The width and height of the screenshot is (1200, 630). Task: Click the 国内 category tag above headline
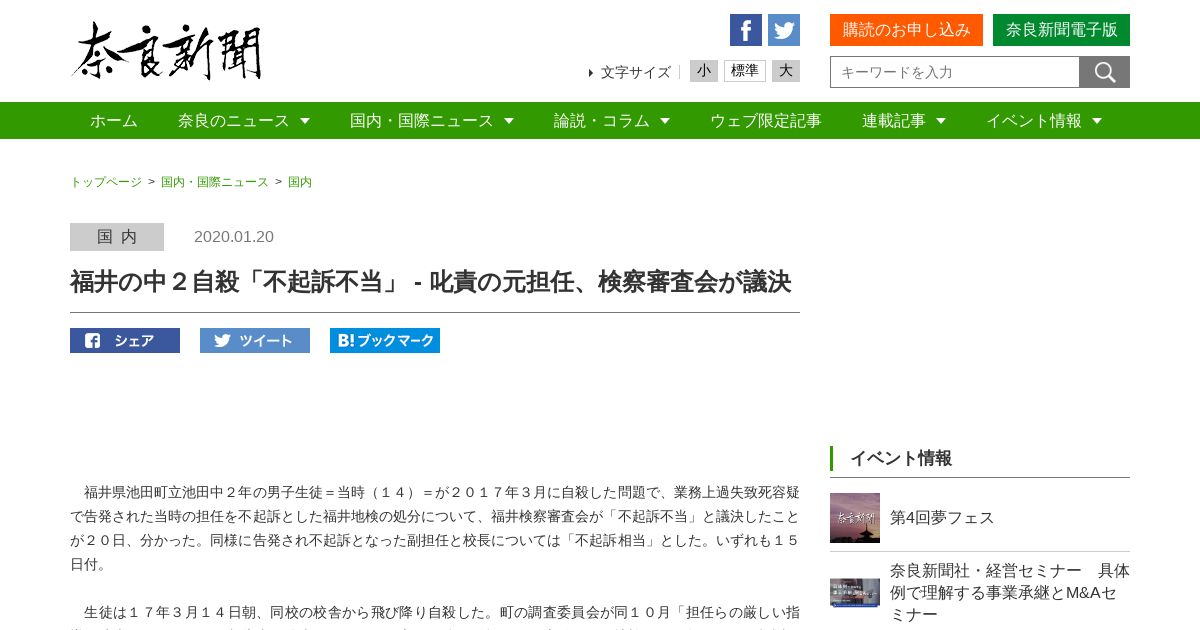[117, 237]
